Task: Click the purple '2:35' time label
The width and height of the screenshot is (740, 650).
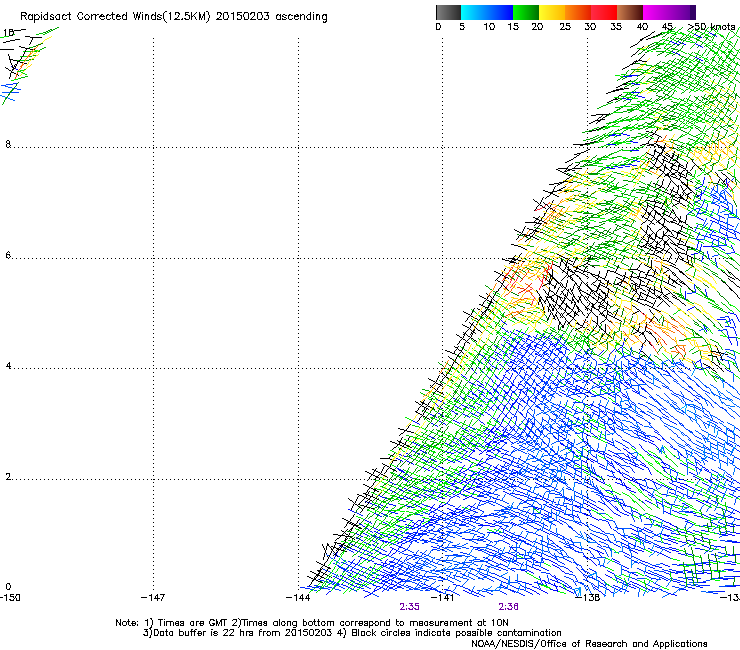Action: tap(409, 607)
